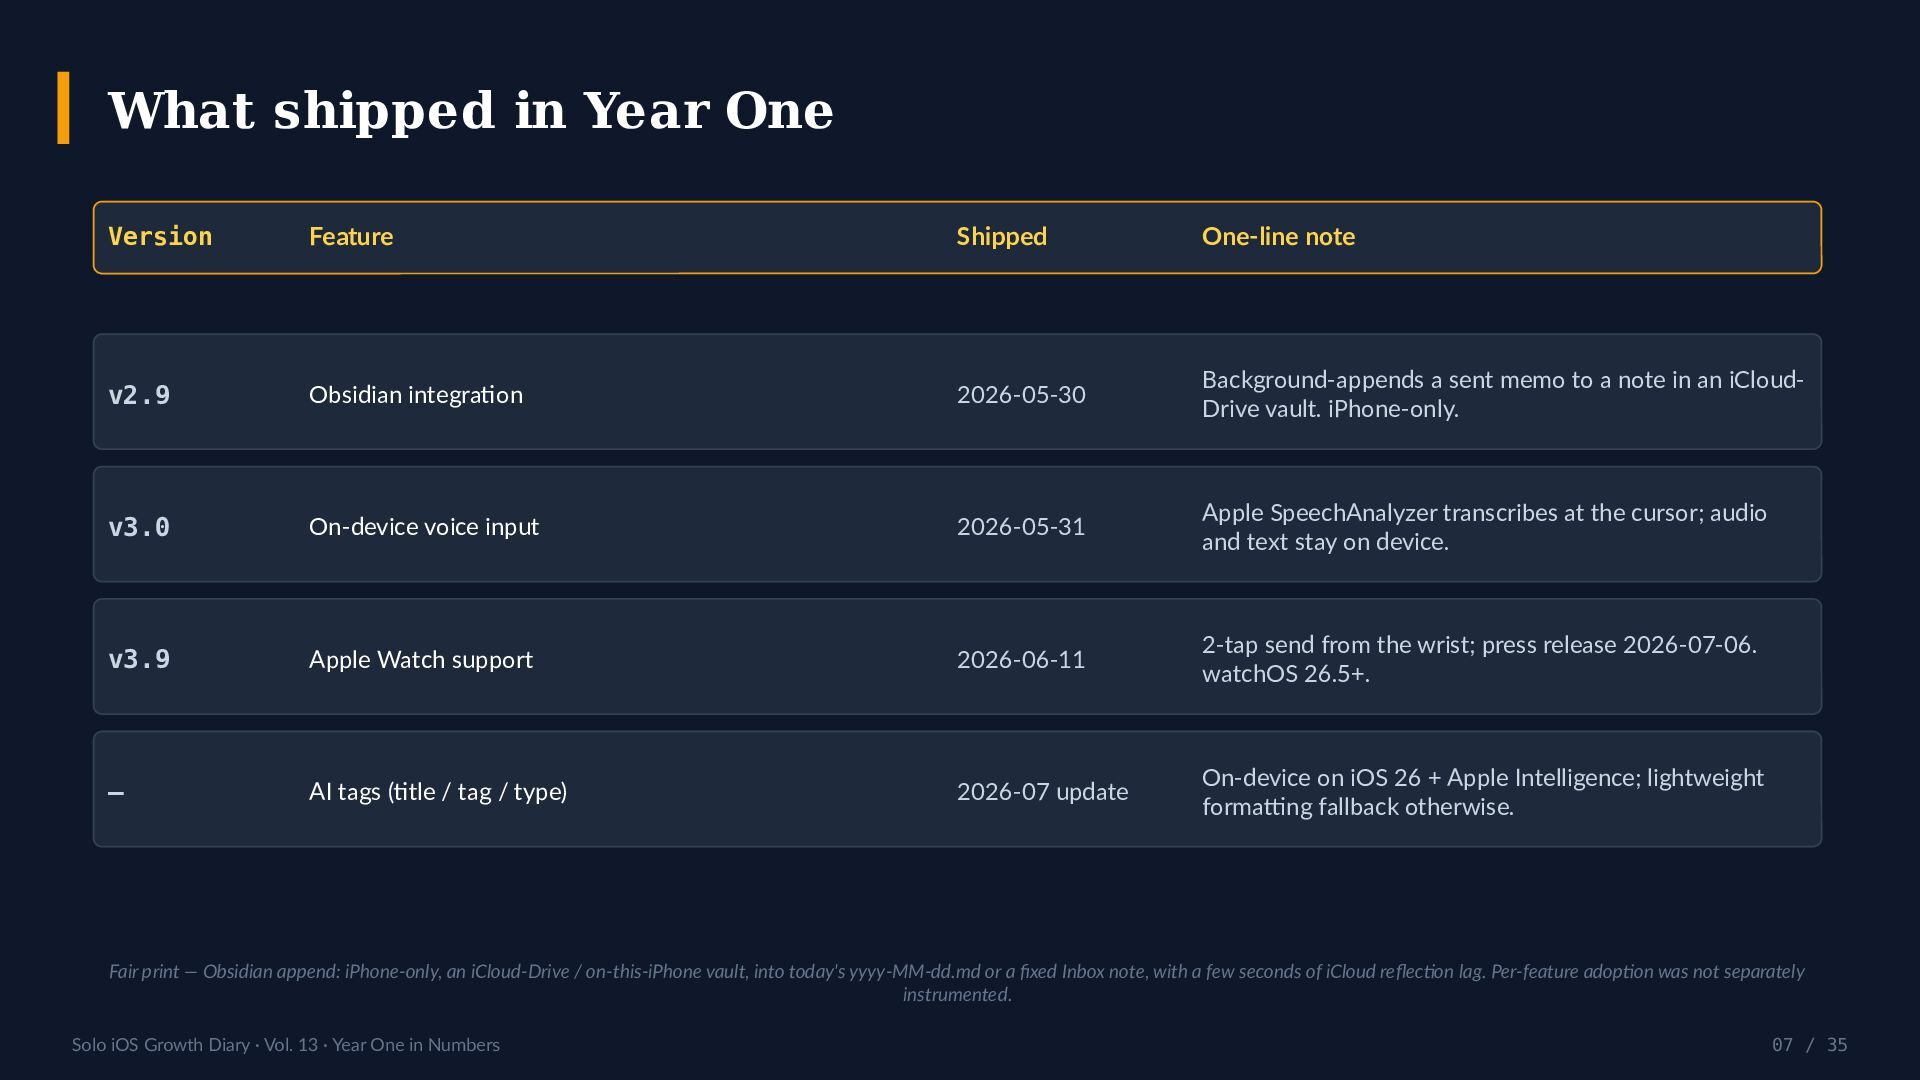
Task: Select the Apple Watch support feature
Action: (x=421, y=660)
